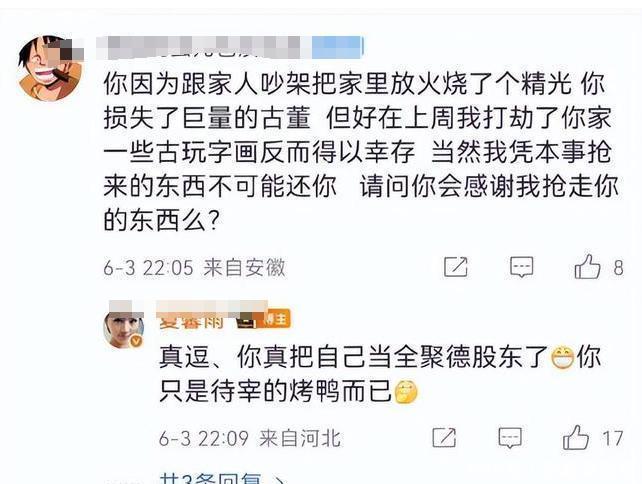Click timestamp 6-3 22:09 来自河北
642x484 pixels.
[250, 439]
